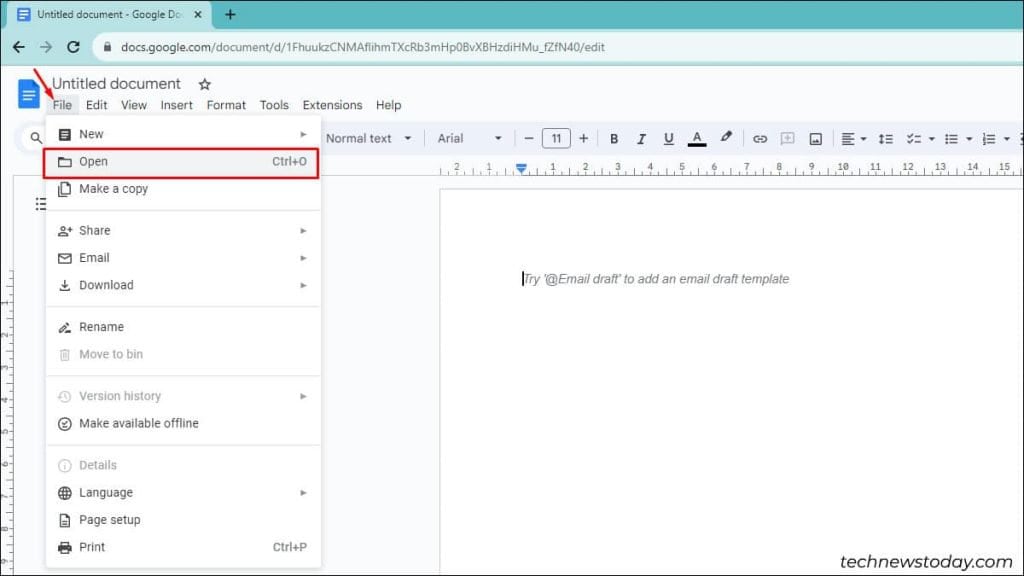Click the insert link icon
The height and width of the screenshot is (576, 1024).
760,138
